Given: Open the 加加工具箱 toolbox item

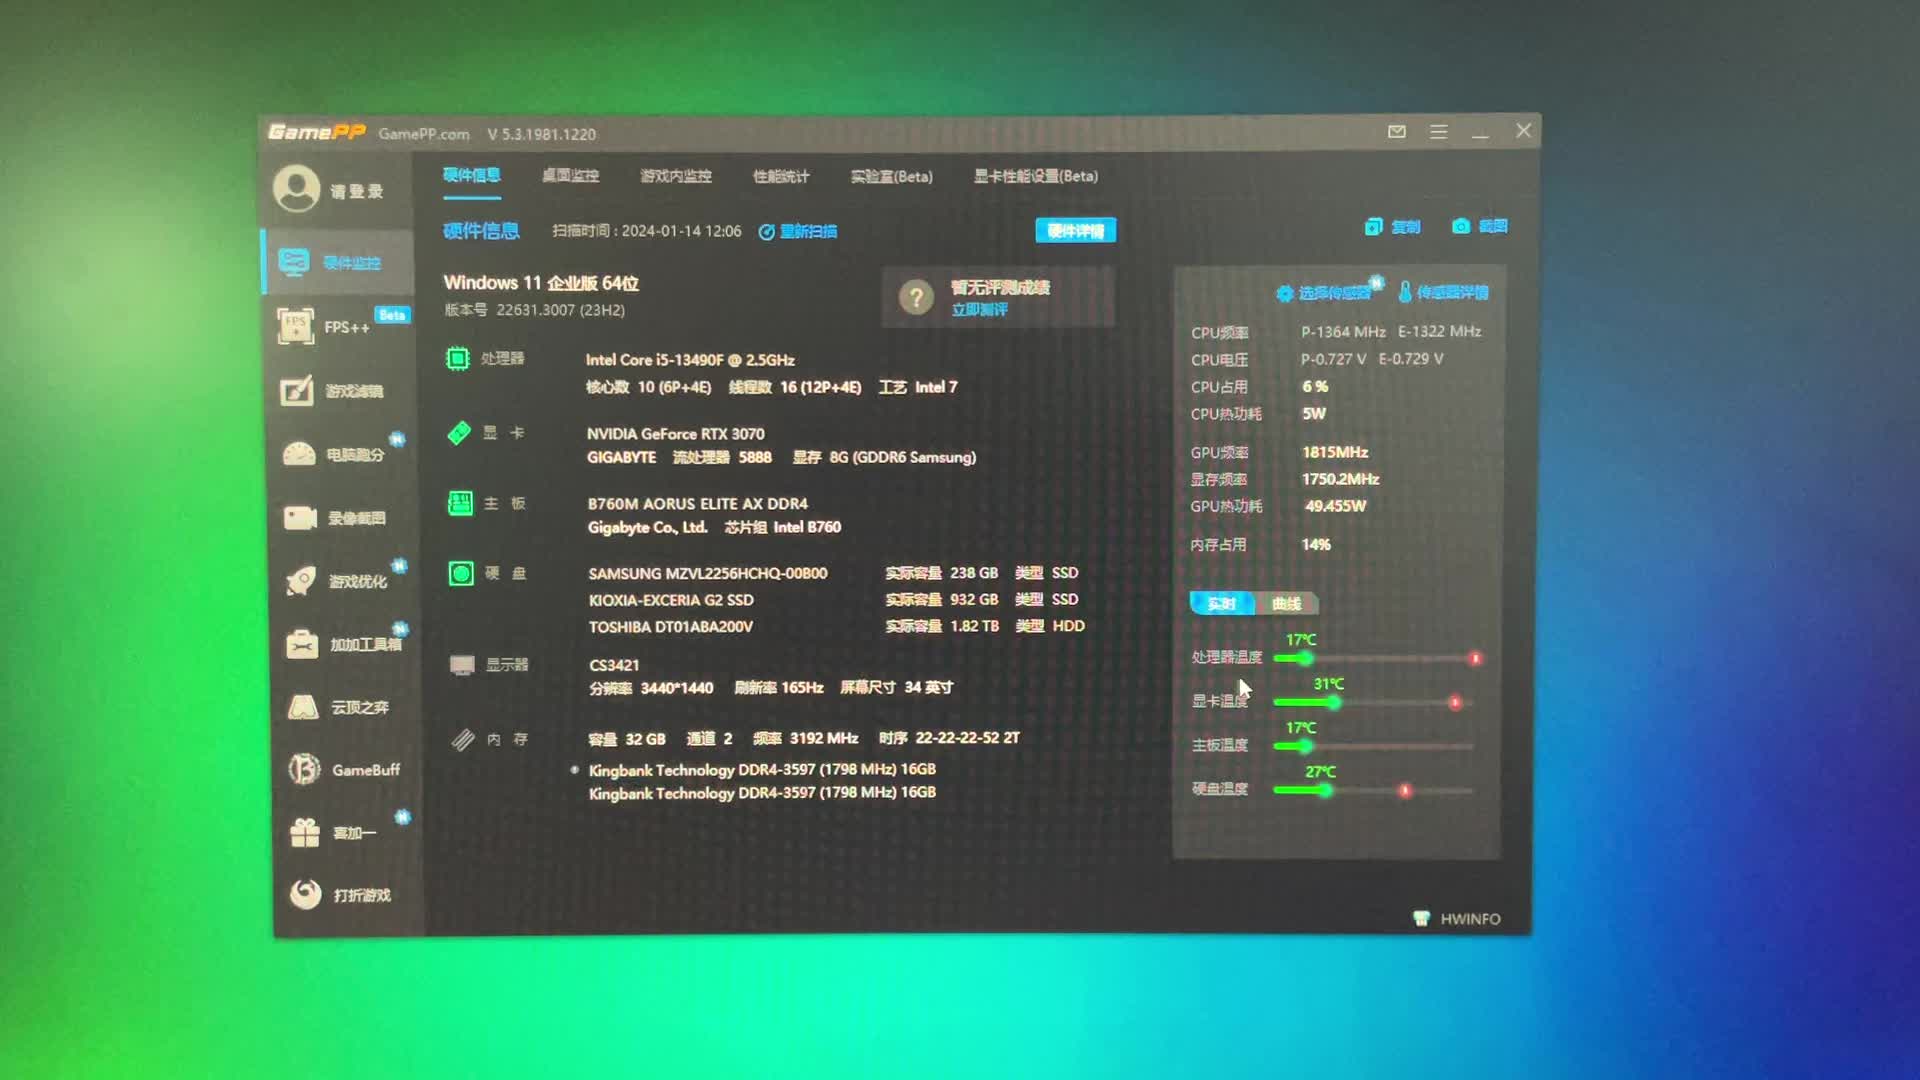Looking at the screenshot, I should point(344,644).
